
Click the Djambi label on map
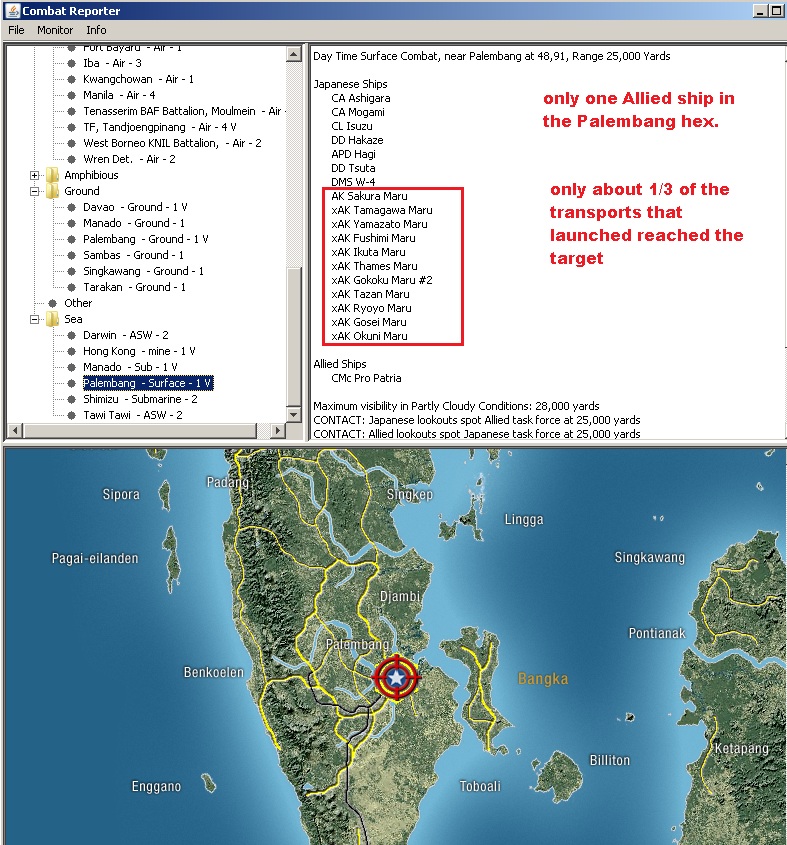coord(400,596)
